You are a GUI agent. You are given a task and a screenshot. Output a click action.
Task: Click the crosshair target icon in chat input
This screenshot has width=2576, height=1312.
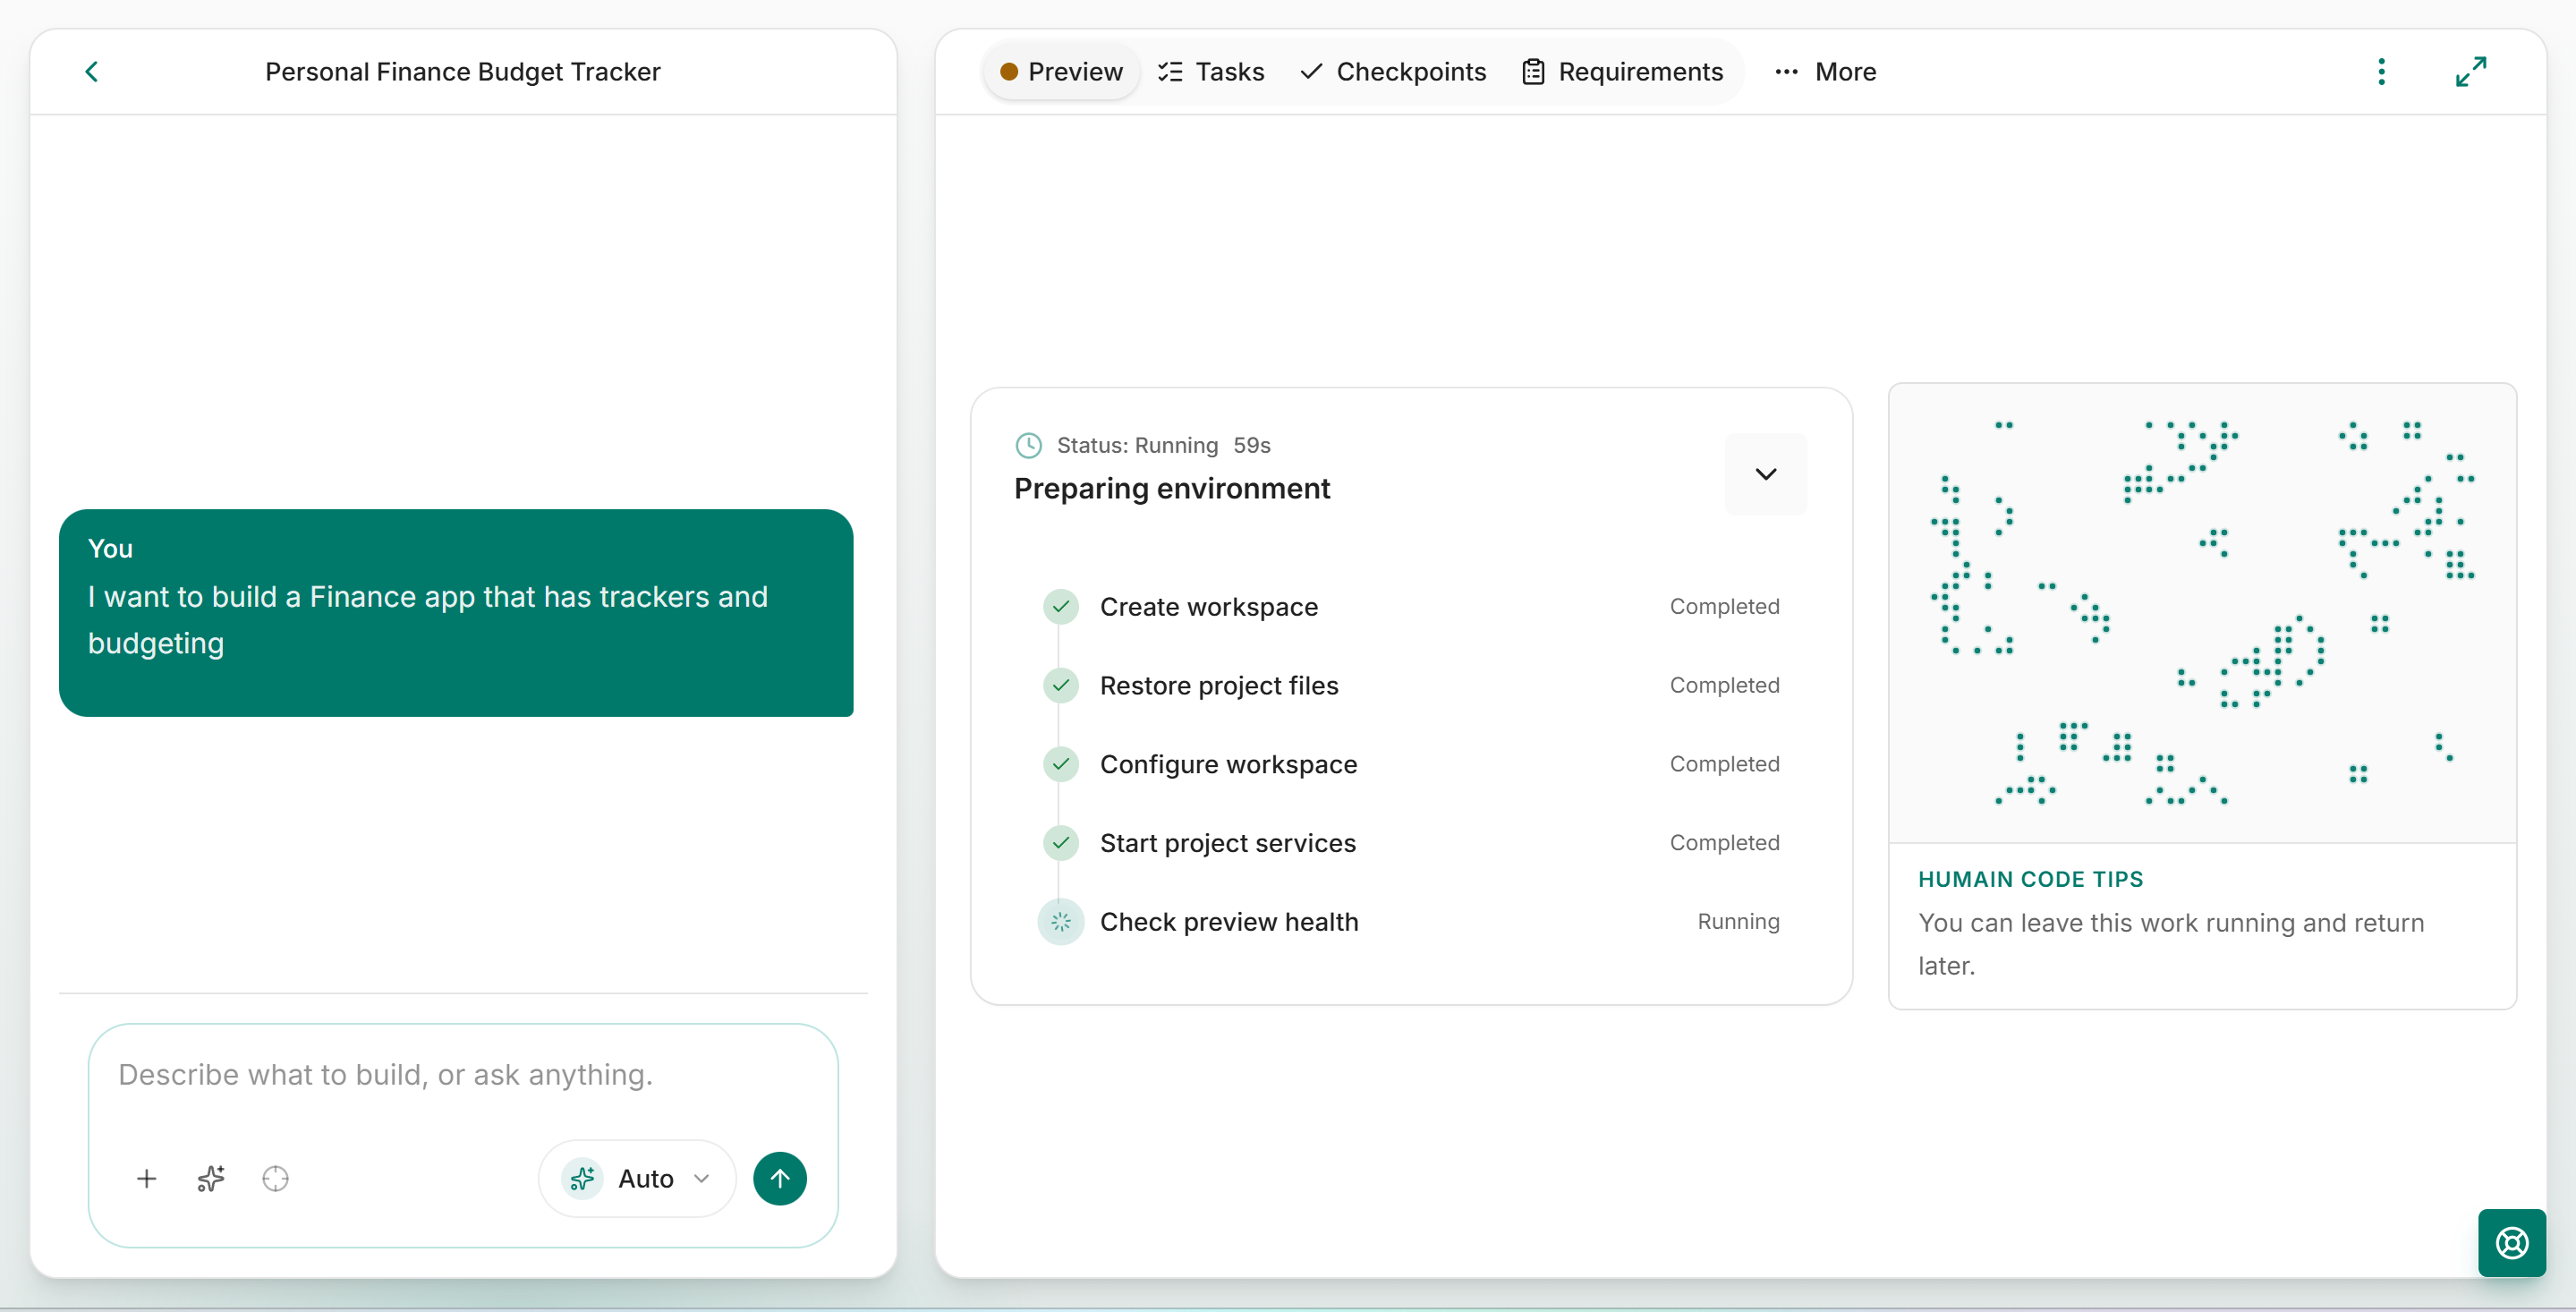275,1179
